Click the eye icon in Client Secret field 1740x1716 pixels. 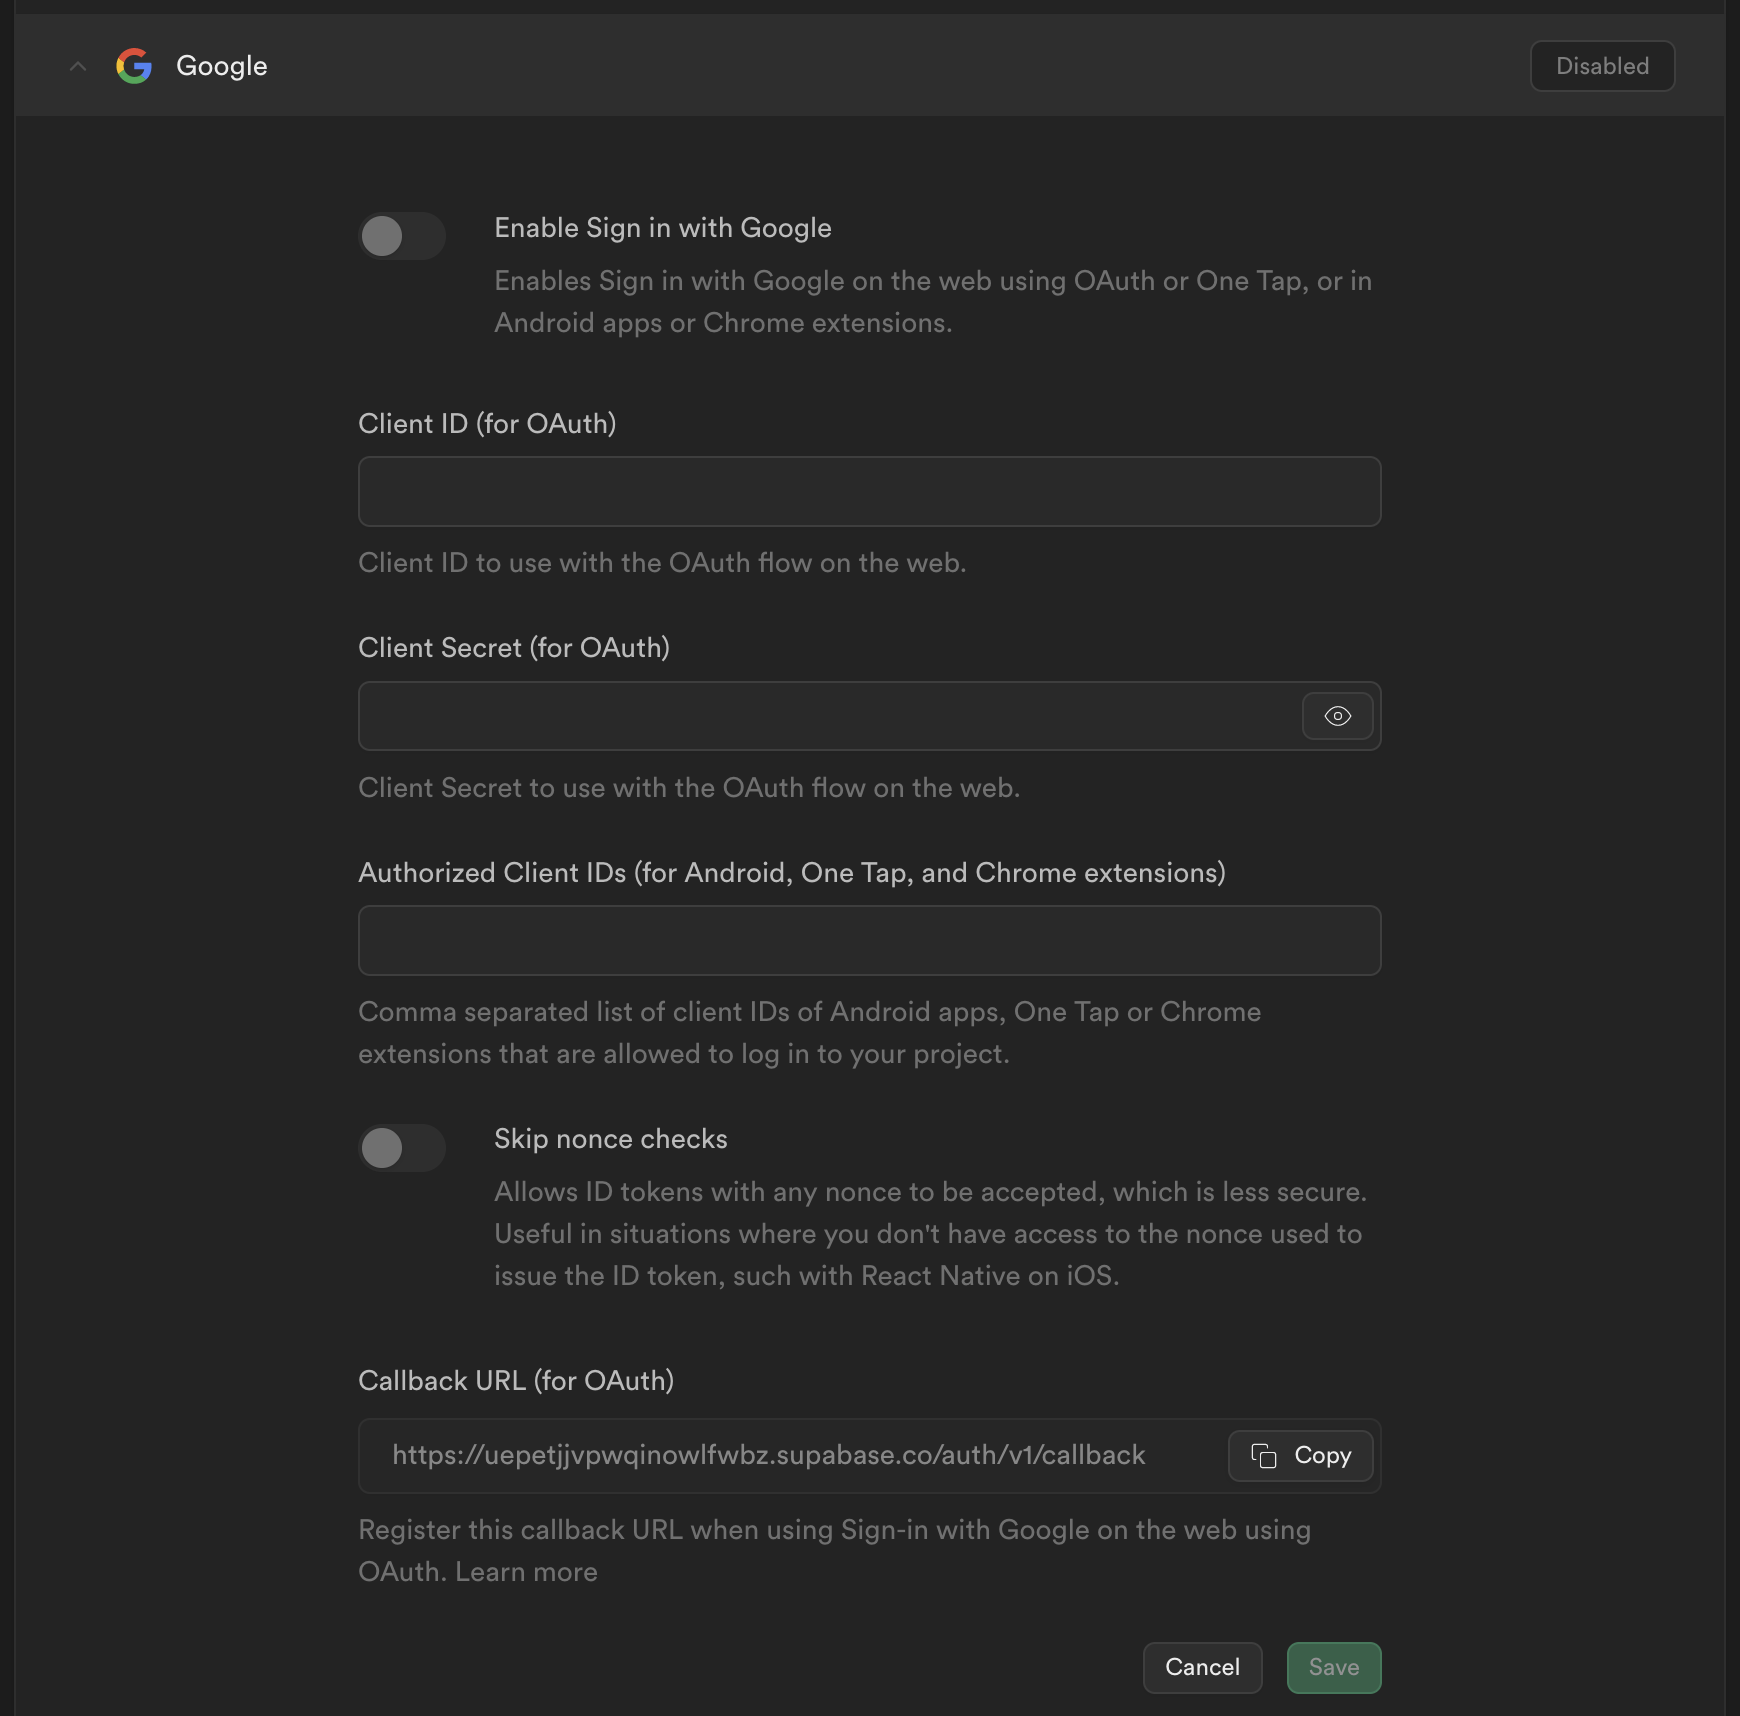[x=1337, y=715]
